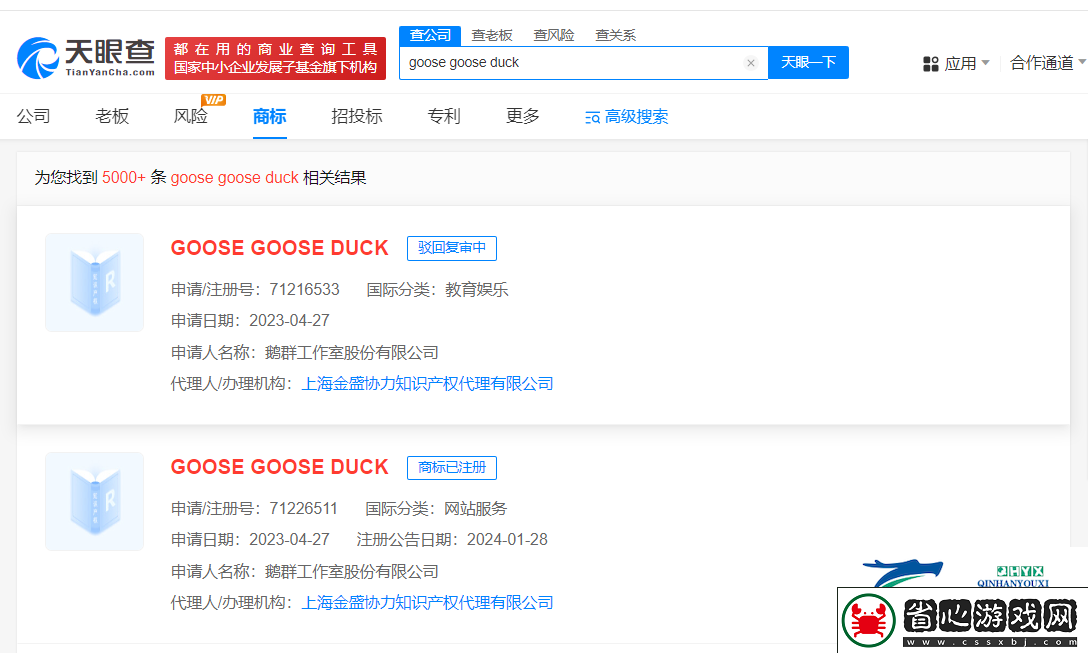Select the 查公司 search tab
This screenshot has width=1088, height=653.
tap(430, 35)
